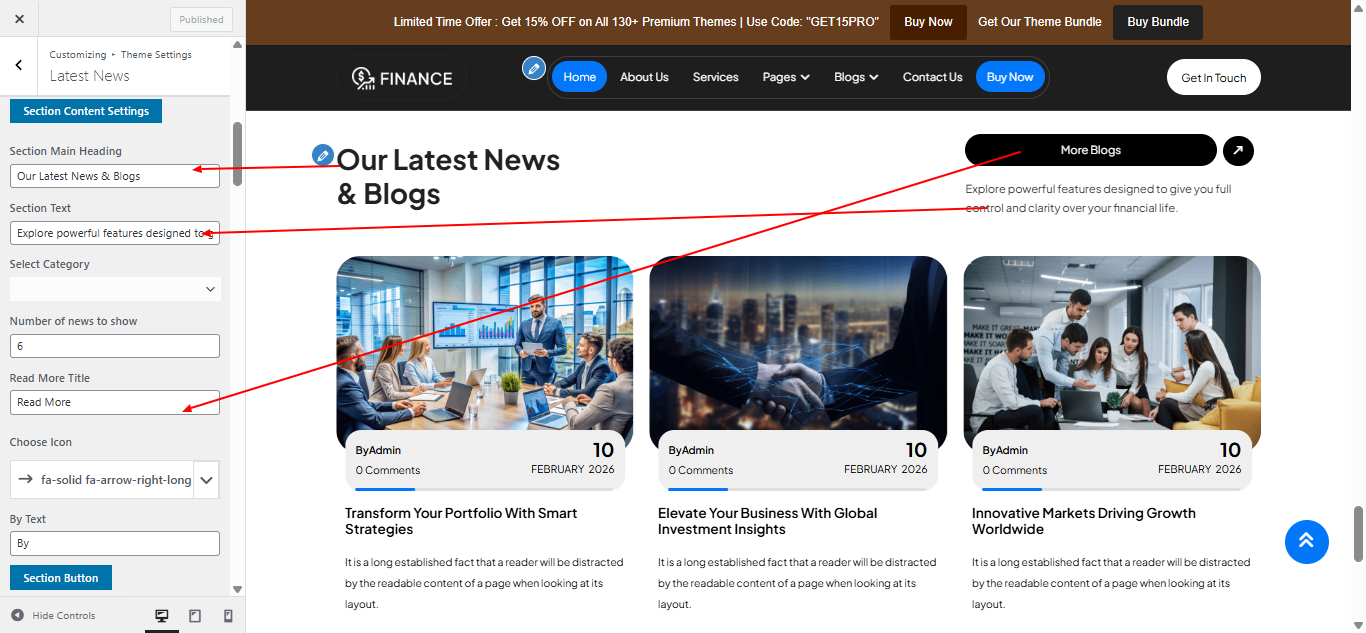Hide Controls toggle in the bottom bar

(54, 616)
